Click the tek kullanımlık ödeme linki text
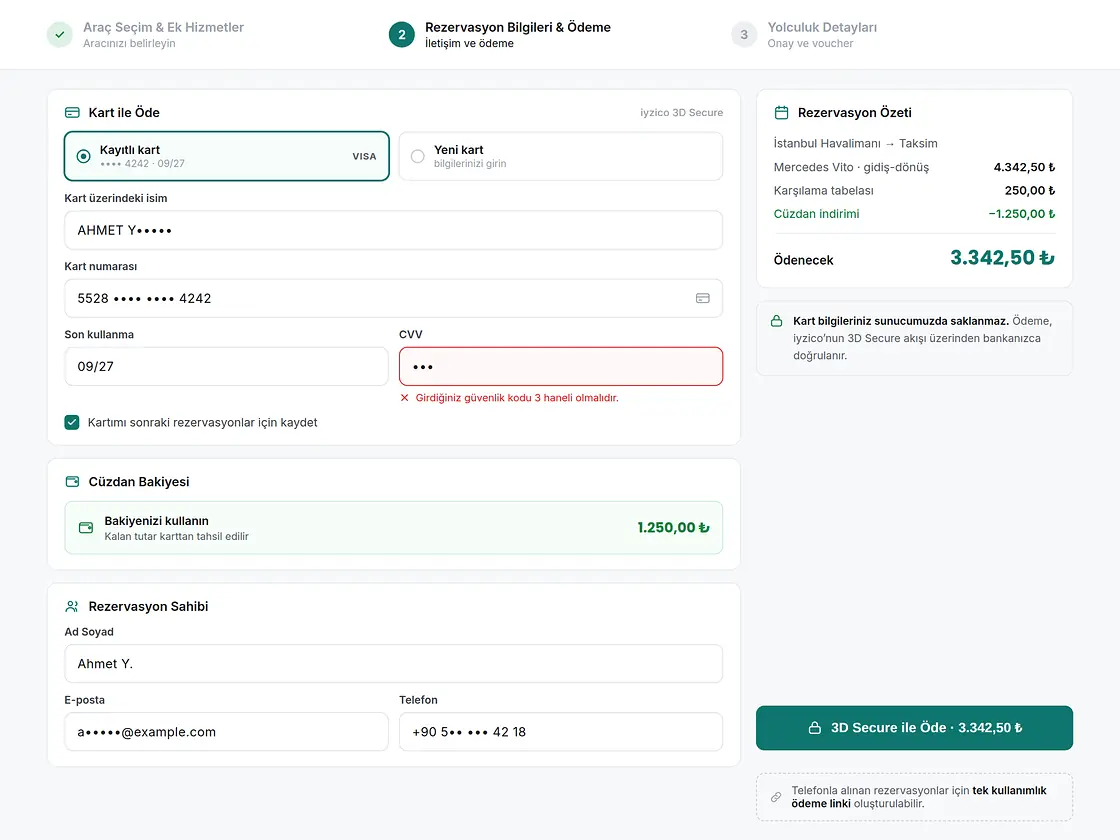This screenshot has height=840, width=1120. (x=919, y=796)
